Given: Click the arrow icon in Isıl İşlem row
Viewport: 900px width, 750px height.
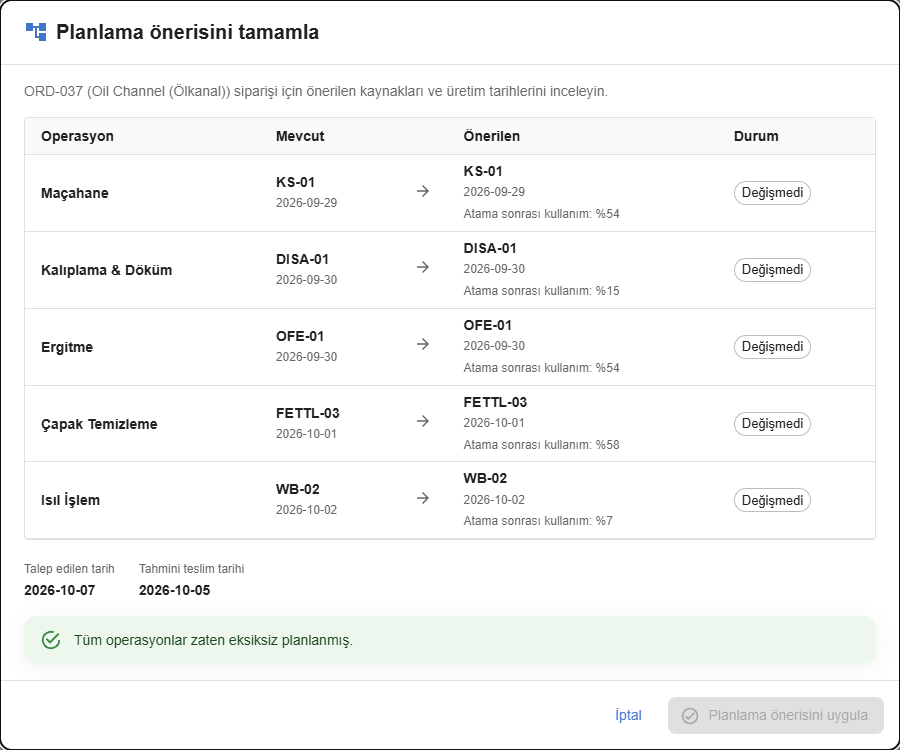Looking at the screenshot, I should pos(423,498).
